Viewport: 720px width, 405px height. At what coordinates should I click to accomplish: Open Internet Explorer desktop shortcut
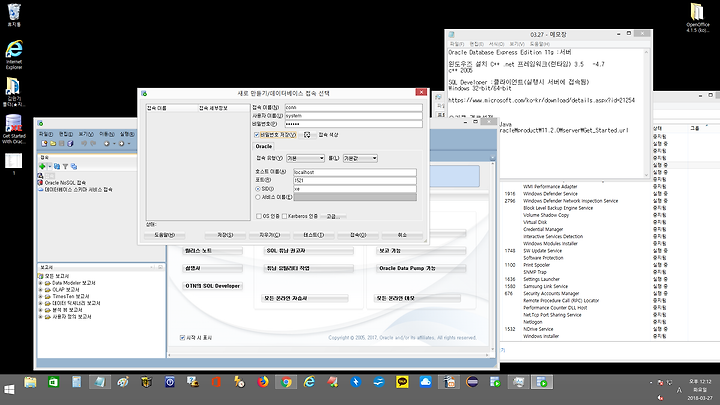point(14,54)
